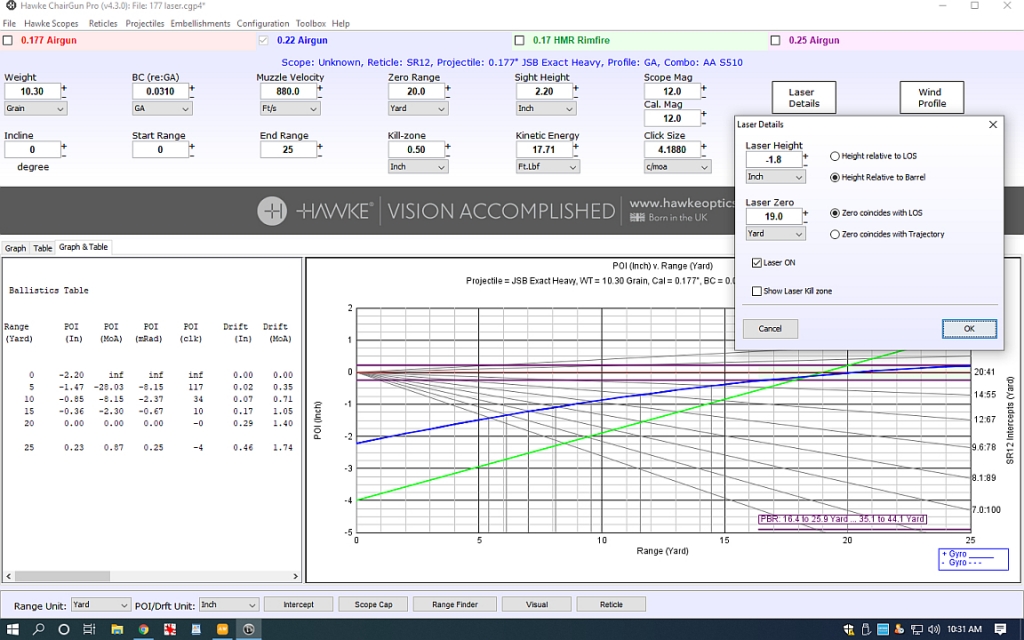Click the ballistics table horizontal scrollbar
This screenshot has width=1024, height=640.
tap(152, 576)
